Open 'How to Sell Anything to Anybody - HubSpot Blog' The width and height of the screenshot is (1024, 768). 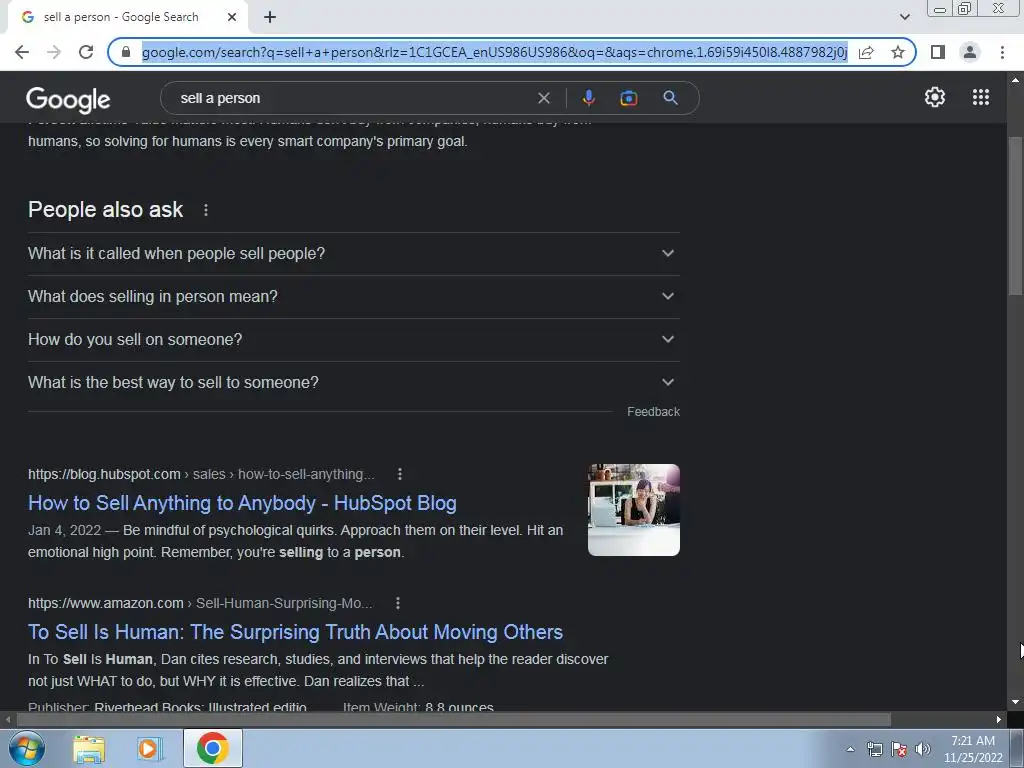click(x=242, y=503)
